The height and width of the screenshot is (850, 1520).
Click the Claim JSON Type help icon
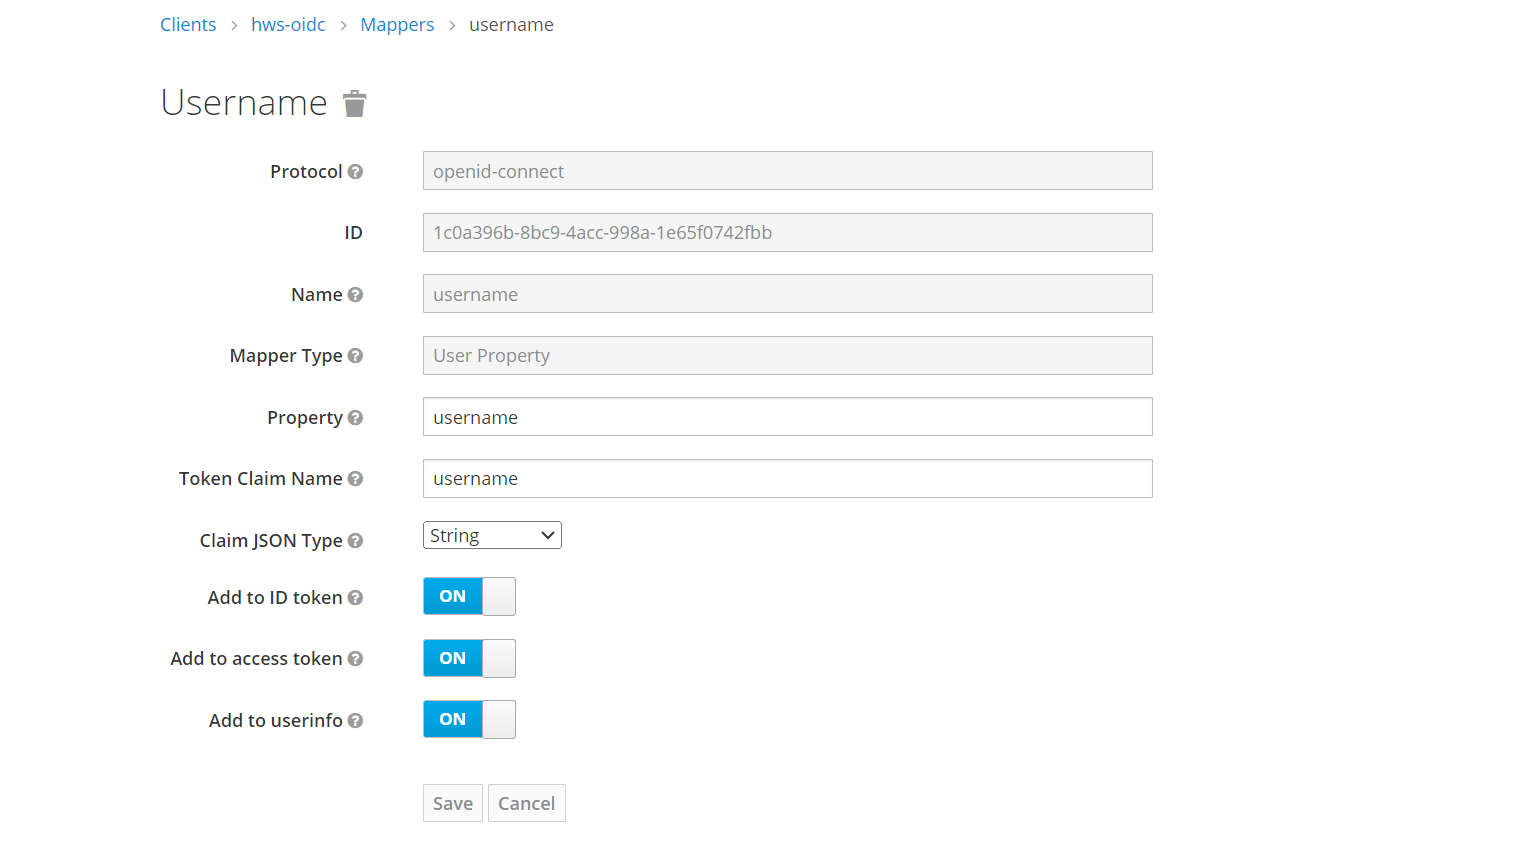(x=355, y=541)
